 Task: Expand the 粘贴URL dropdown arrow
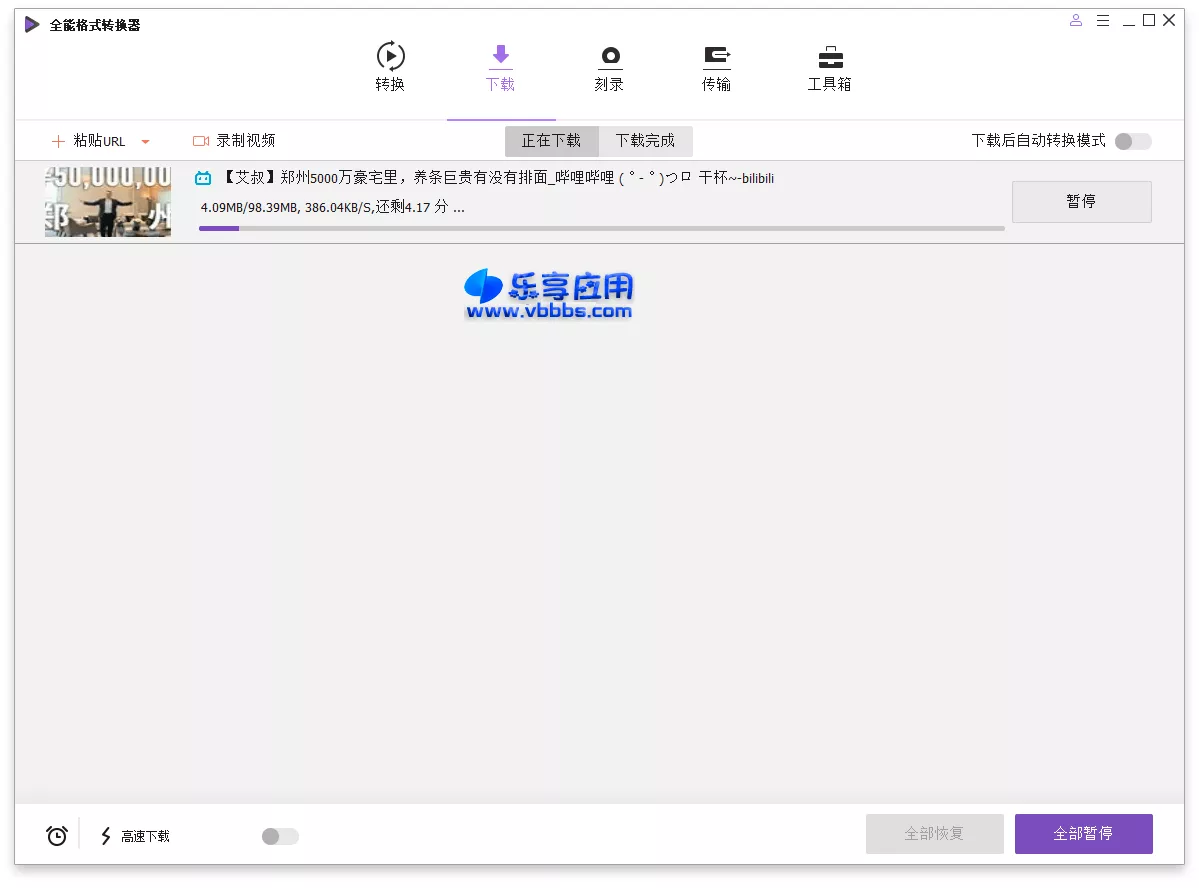[145, 141]
